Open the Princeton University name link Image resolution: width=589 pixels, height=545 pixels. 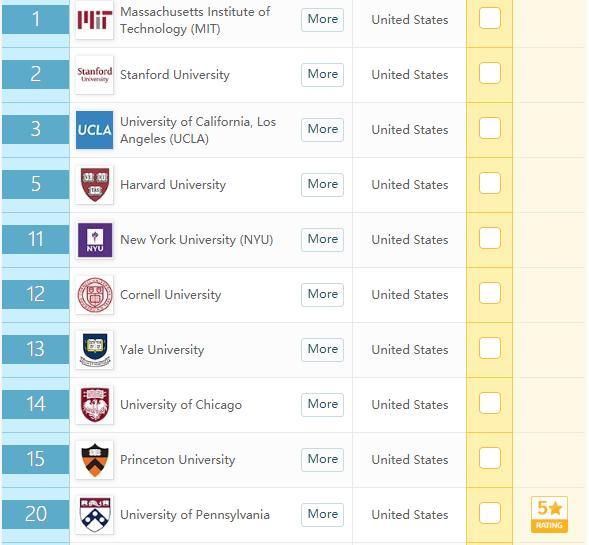[178, 460]
